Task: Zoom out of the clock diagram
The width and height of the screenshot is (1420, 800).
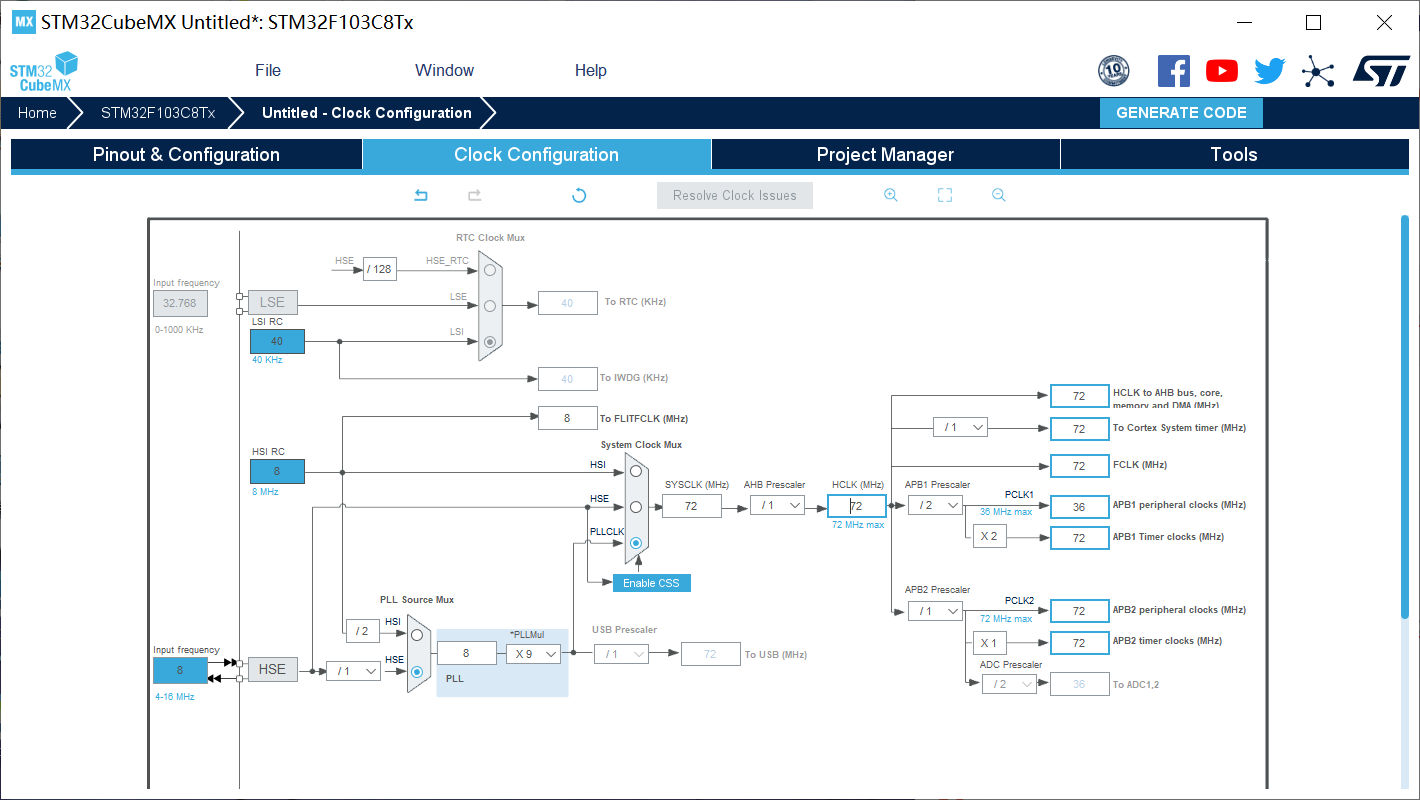Action: coord(998,195)
